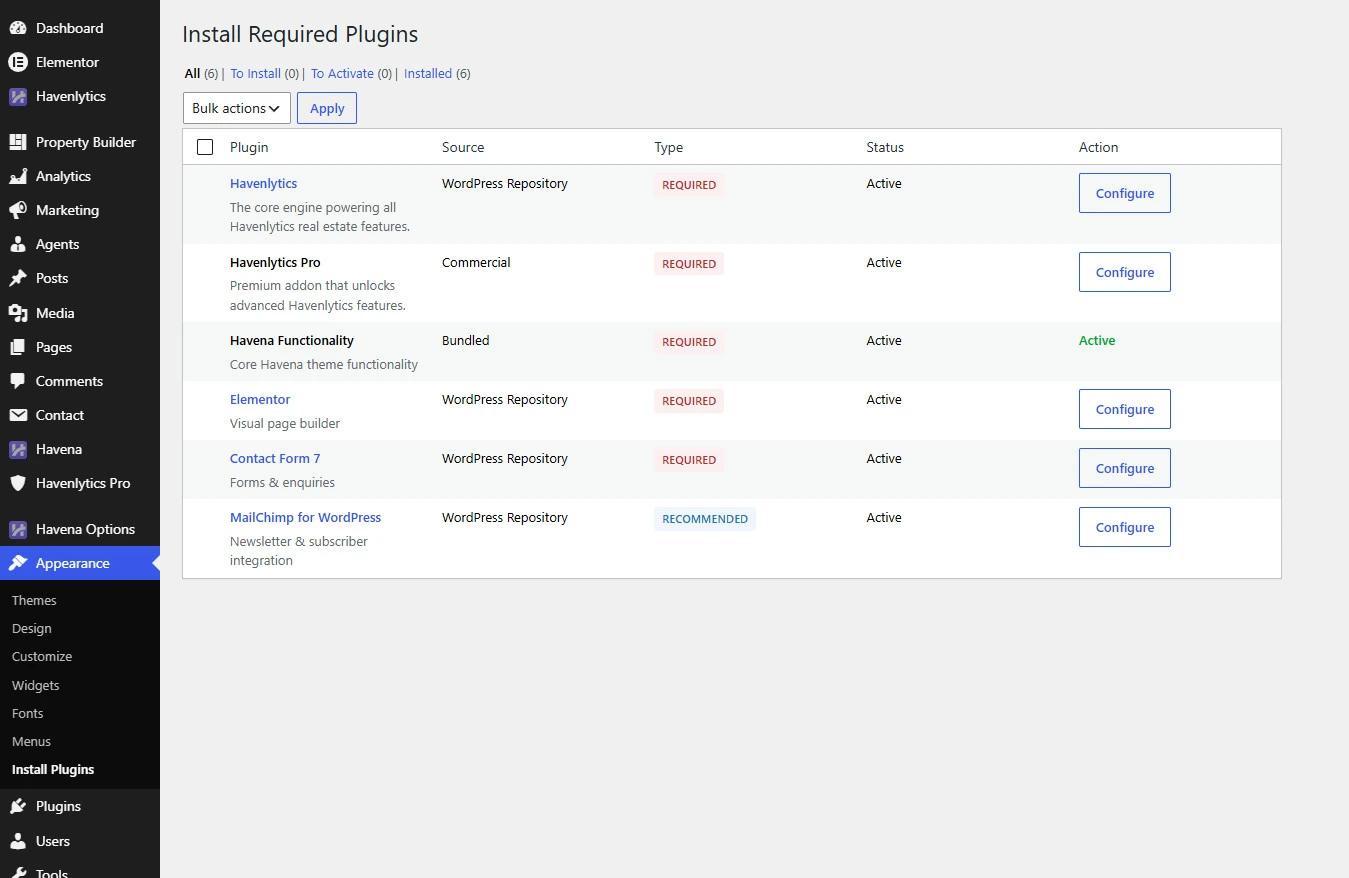Click the Havena menu icon
Image resolution: width=1349 pixels, height=878 pixels.
coord(18,449)
